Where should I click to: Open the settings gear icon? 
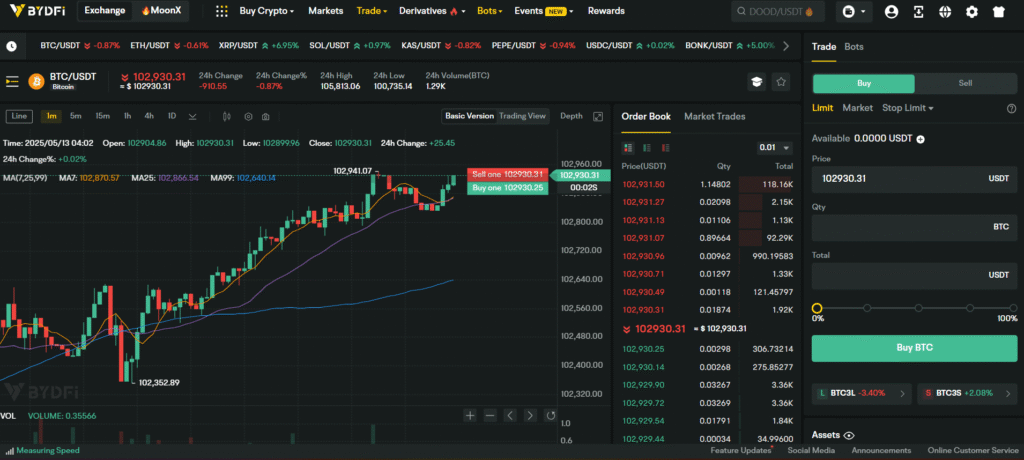[x=972, y=12]
